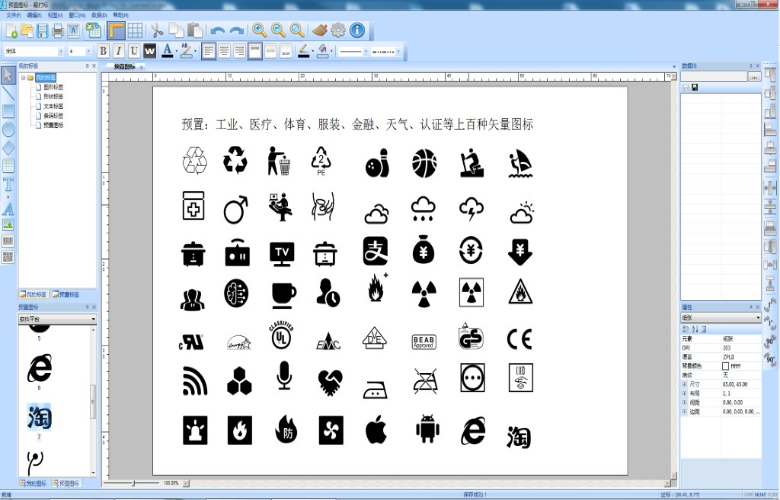Screen dimensions: 780x500
Task: Expand the size row showing 65.00, 45.00
Action: (684, 385)
